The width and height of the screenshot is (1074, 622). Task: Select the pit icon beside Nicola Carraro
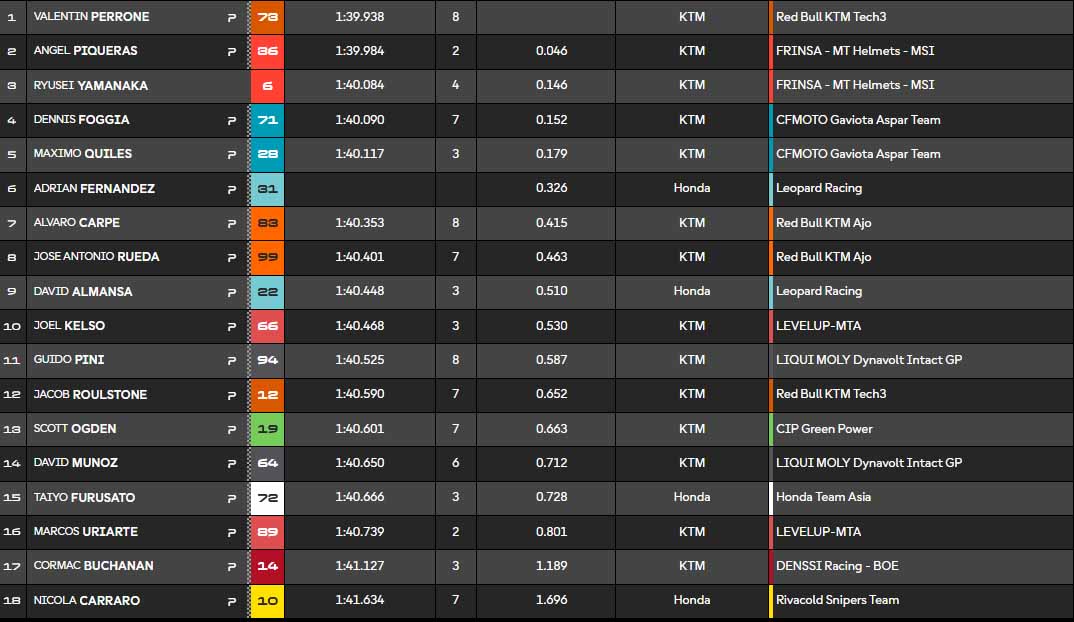(232, 601)
